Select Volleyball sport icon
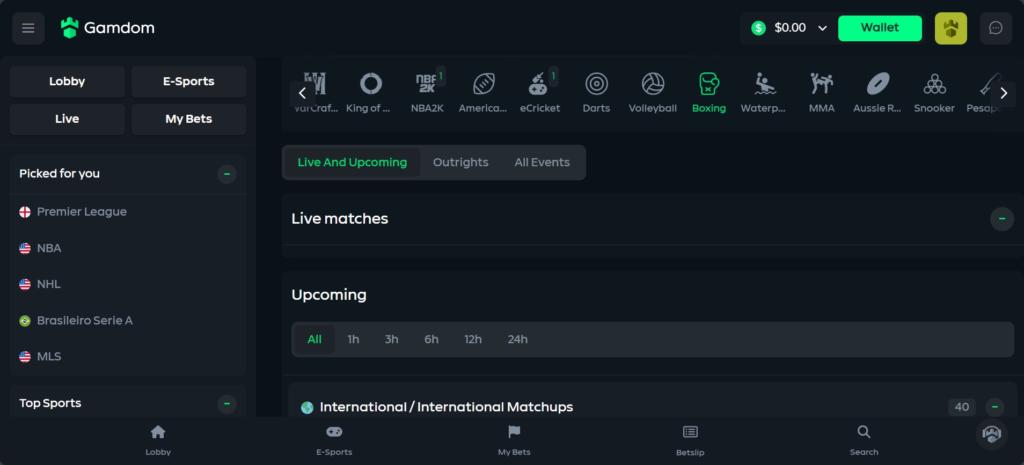The width and height of the screenshot is (1024, 465). click(x=652, y=93)
